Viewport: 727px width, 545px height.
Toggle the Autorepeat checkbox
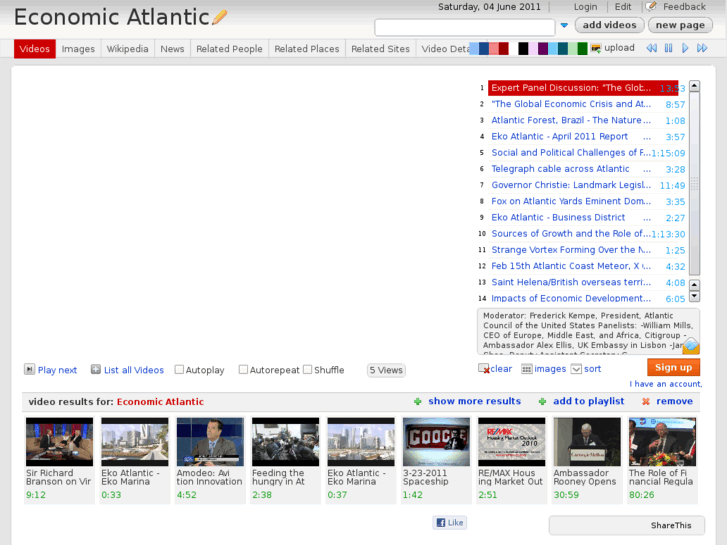[243, 370]
